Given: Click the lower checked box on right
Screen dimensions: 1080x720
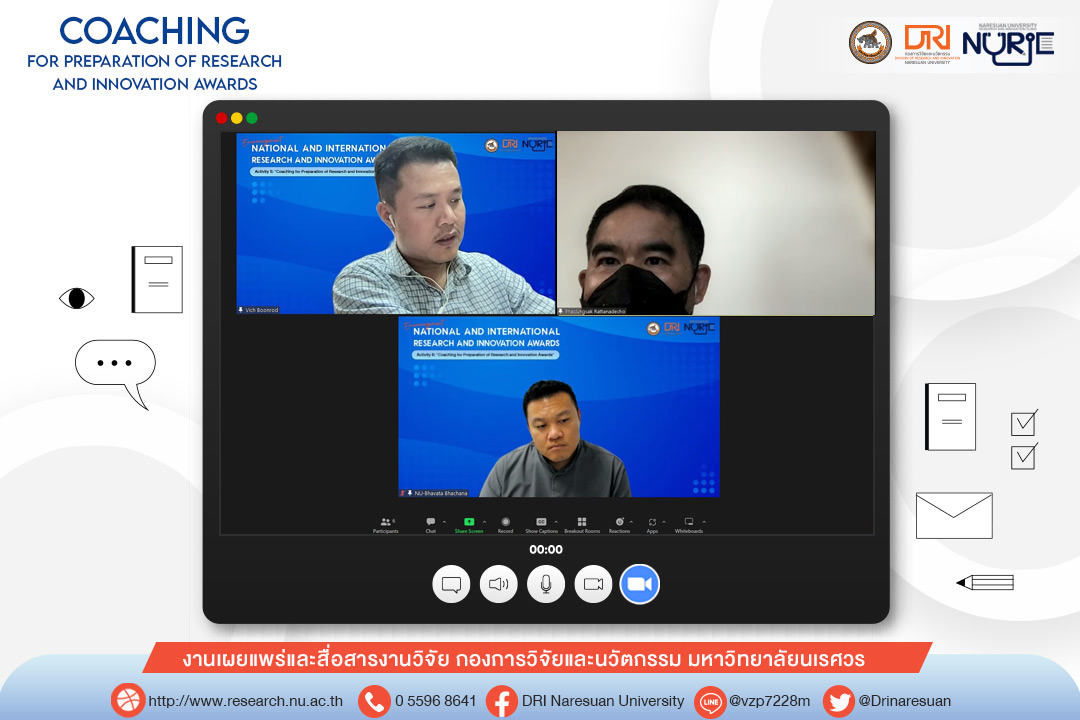Looking at the screenshot, I should [x=1024, y=456].
